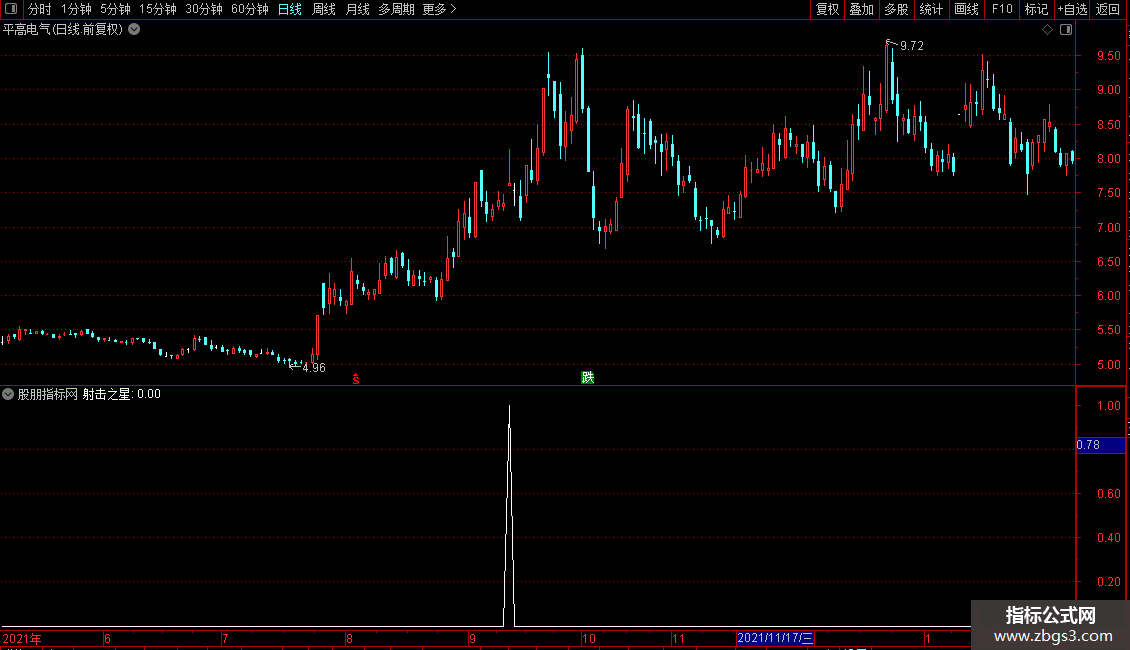Click the diamond icon above chart
This screenshot has height=650, width=1130.
[x=1047, y=30]
